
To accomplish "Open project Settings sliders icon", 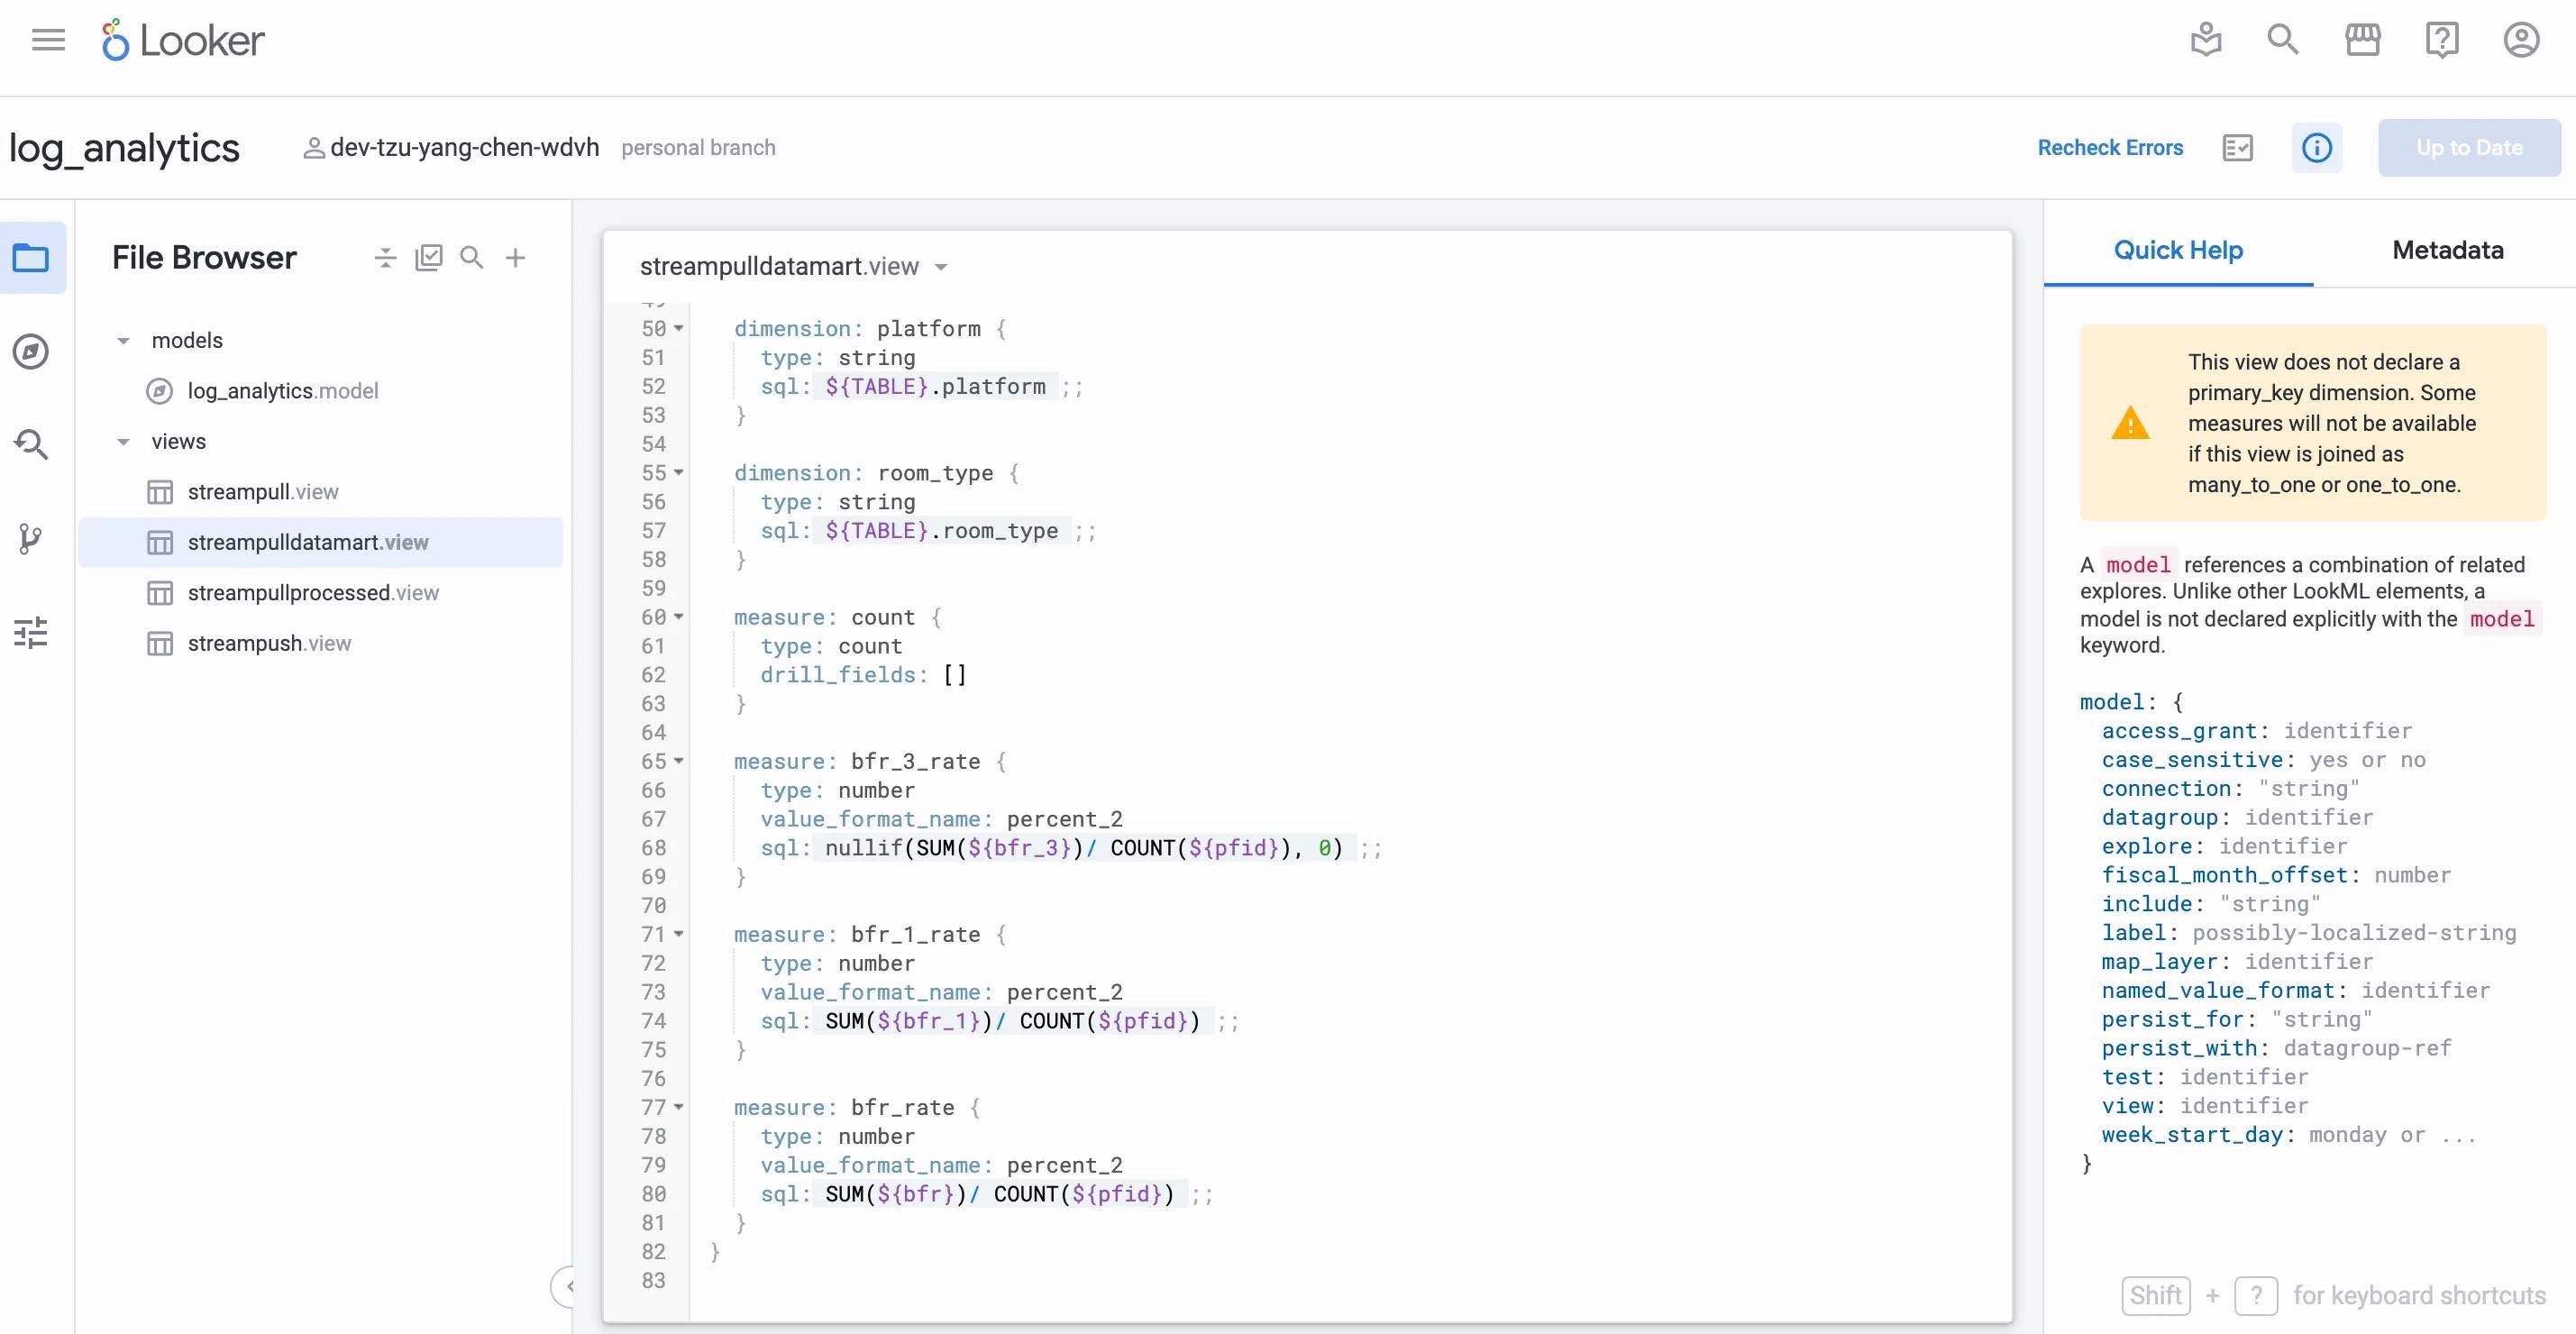I will point(31,633).
